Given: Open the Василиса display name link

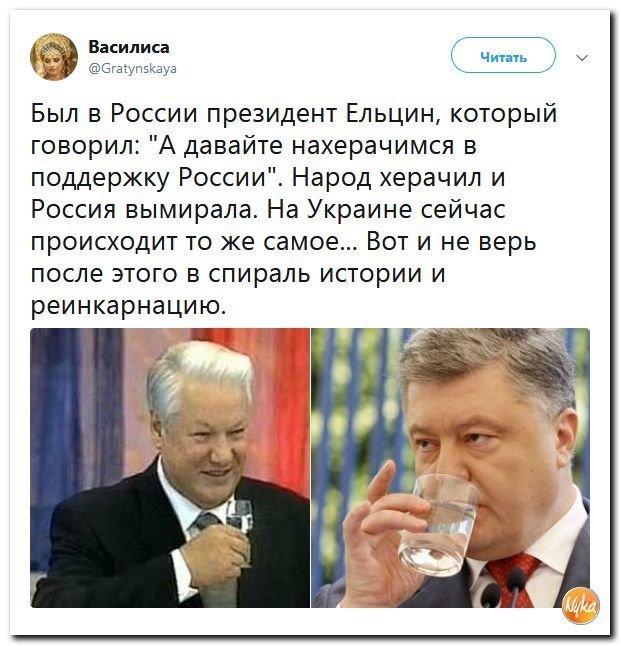Looking at the screenshot, I should tap(129, 47).
